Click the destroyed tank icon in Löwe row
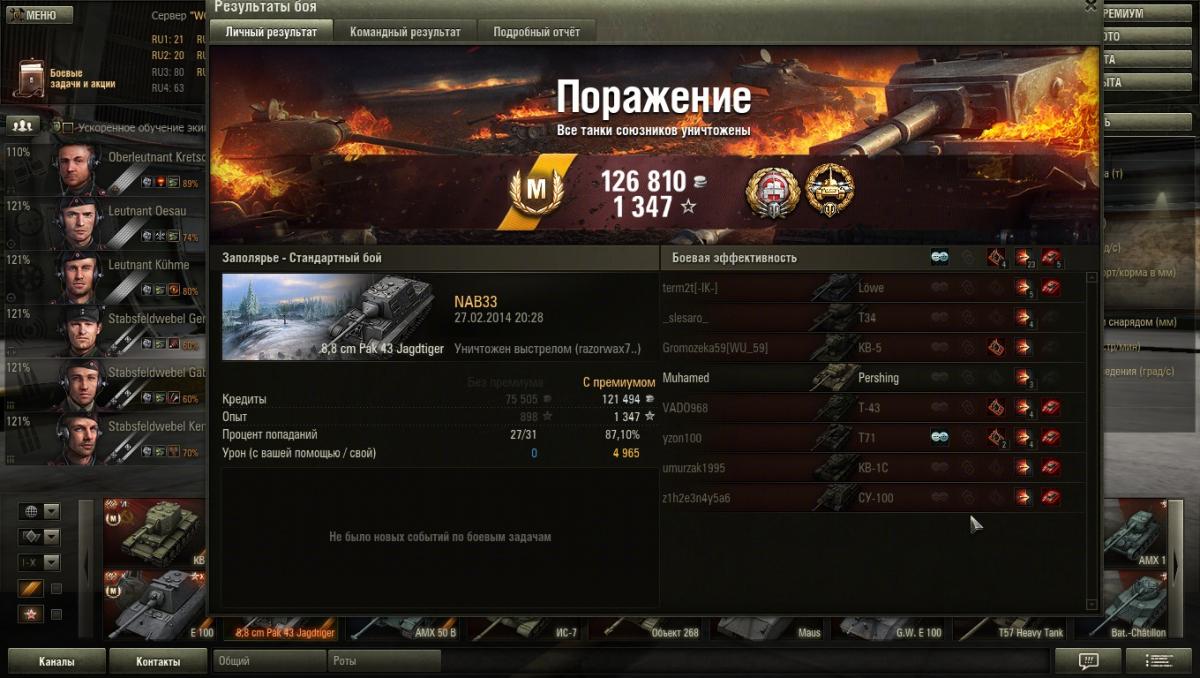The image size is (1200, 678). coord(1051,288)
